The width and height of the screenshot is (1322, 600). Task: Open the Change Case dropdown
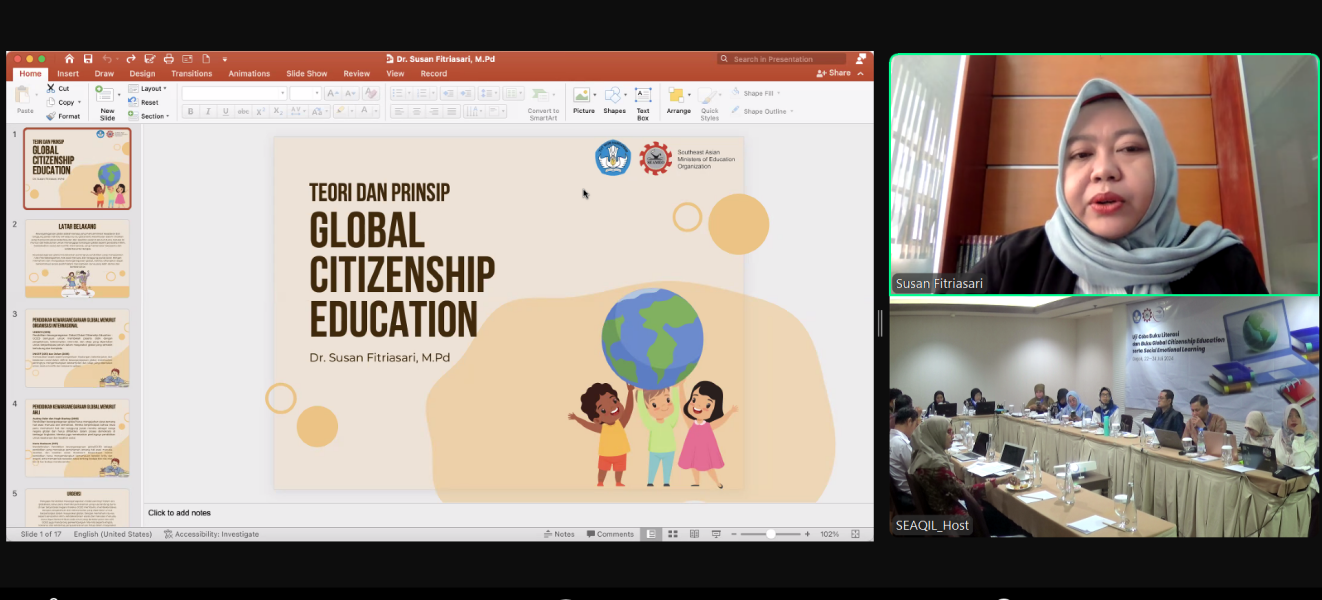[x=319, y=111]
